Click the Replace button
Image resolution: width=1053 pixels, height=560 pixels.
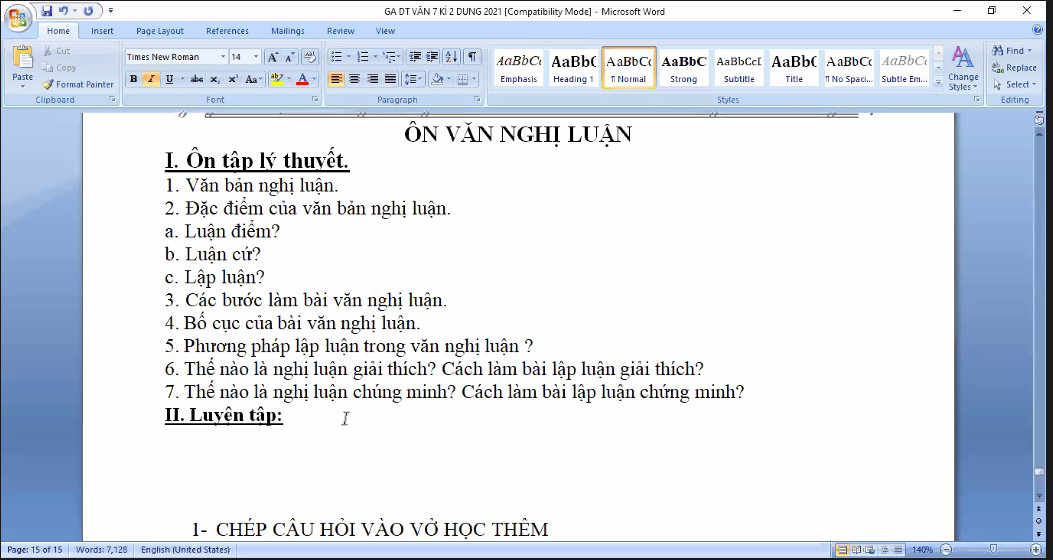[1014, 68]
